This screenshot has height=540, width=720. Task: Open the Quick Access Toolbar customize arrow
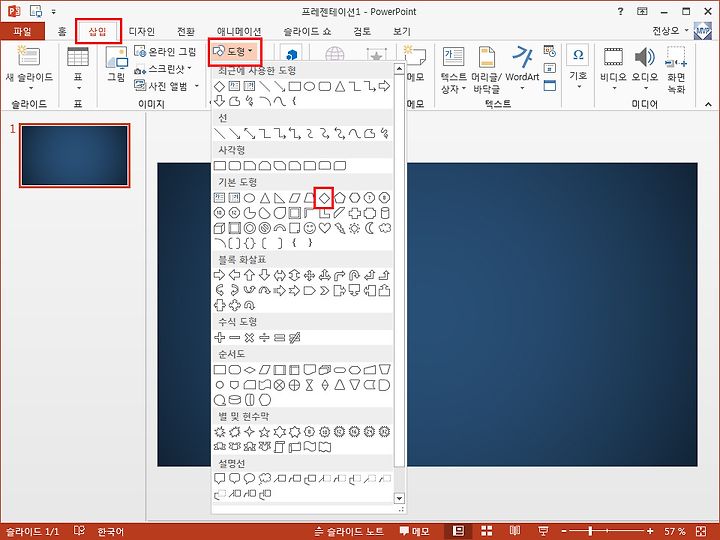tap(54, 11)
